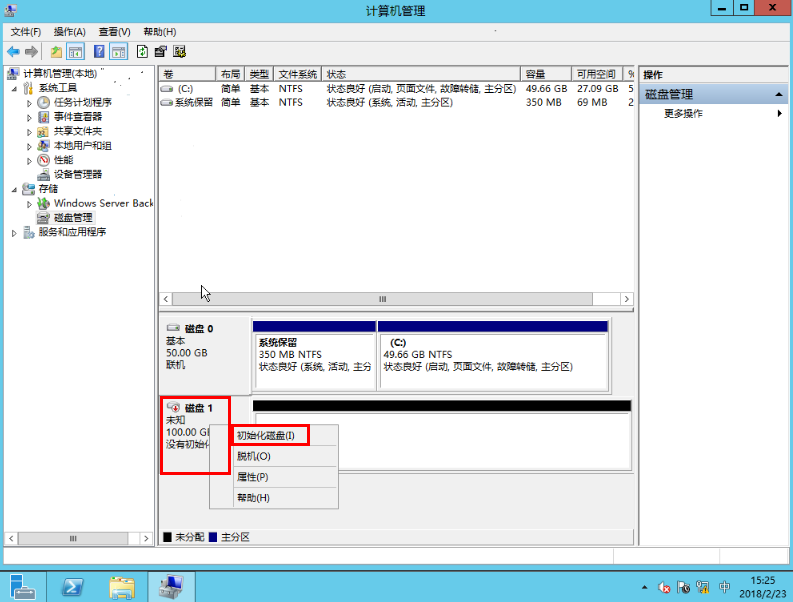Click the tree pane scroll right arrow

pos(146,538)
